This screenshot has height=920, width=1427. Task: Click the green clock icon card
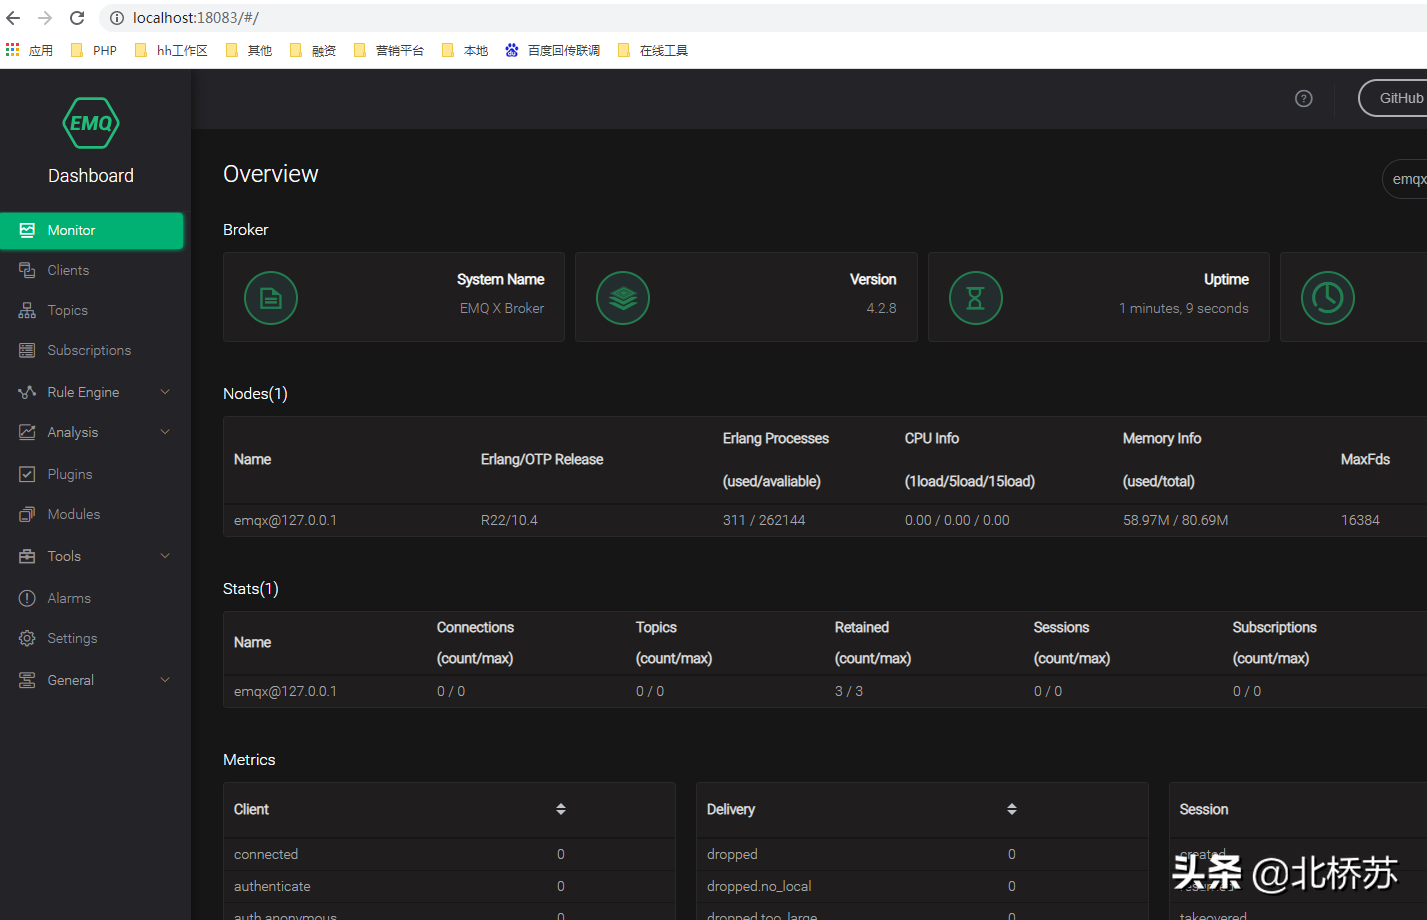click(1327, 298)
